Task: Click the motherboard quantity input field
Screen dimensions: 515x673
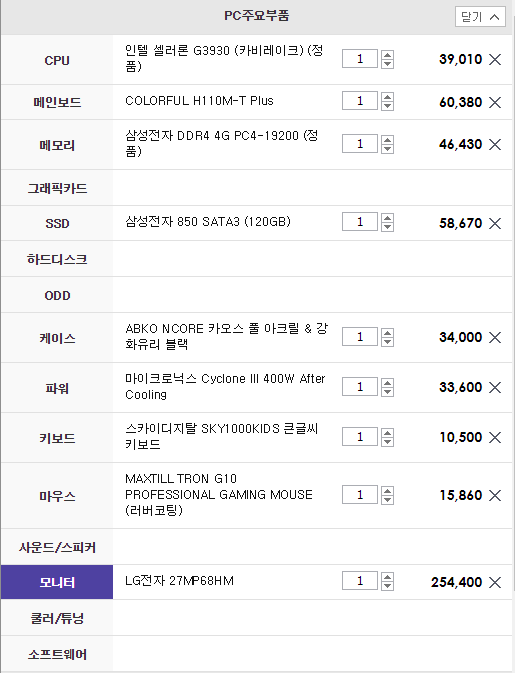Action: point(360,101)
